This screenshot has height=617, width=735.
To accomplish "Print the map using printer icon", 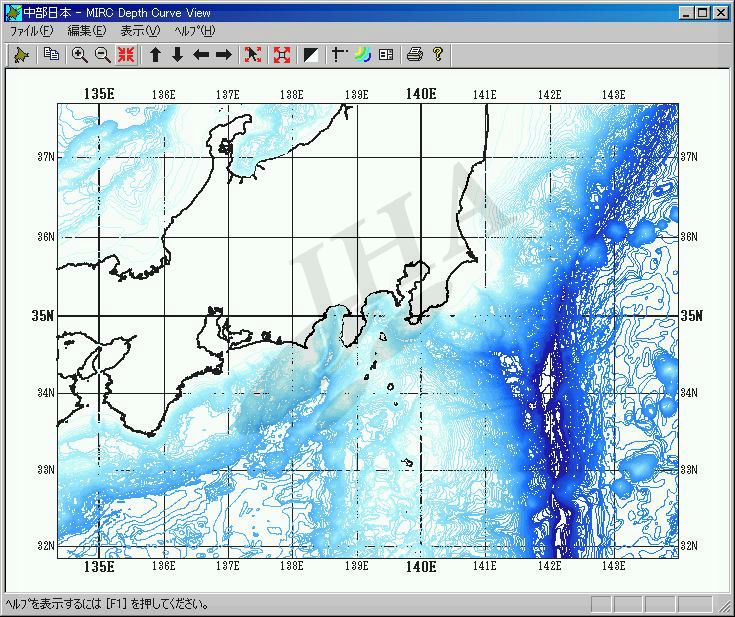I will [x=415, y=55].
